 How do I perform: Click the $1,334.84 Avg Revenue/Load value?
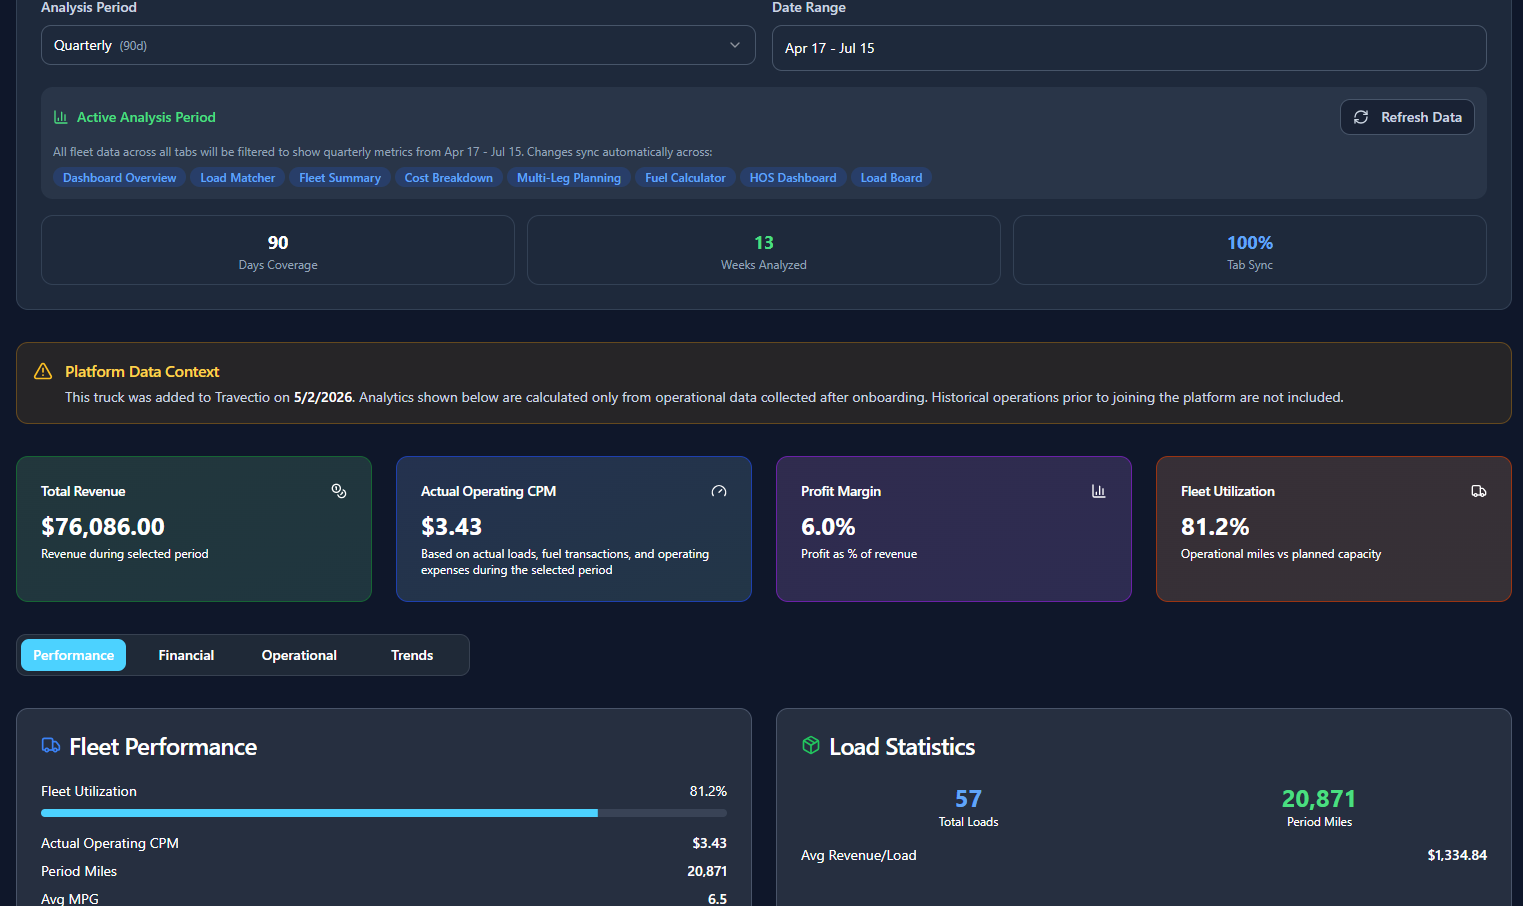(1457, 855)
